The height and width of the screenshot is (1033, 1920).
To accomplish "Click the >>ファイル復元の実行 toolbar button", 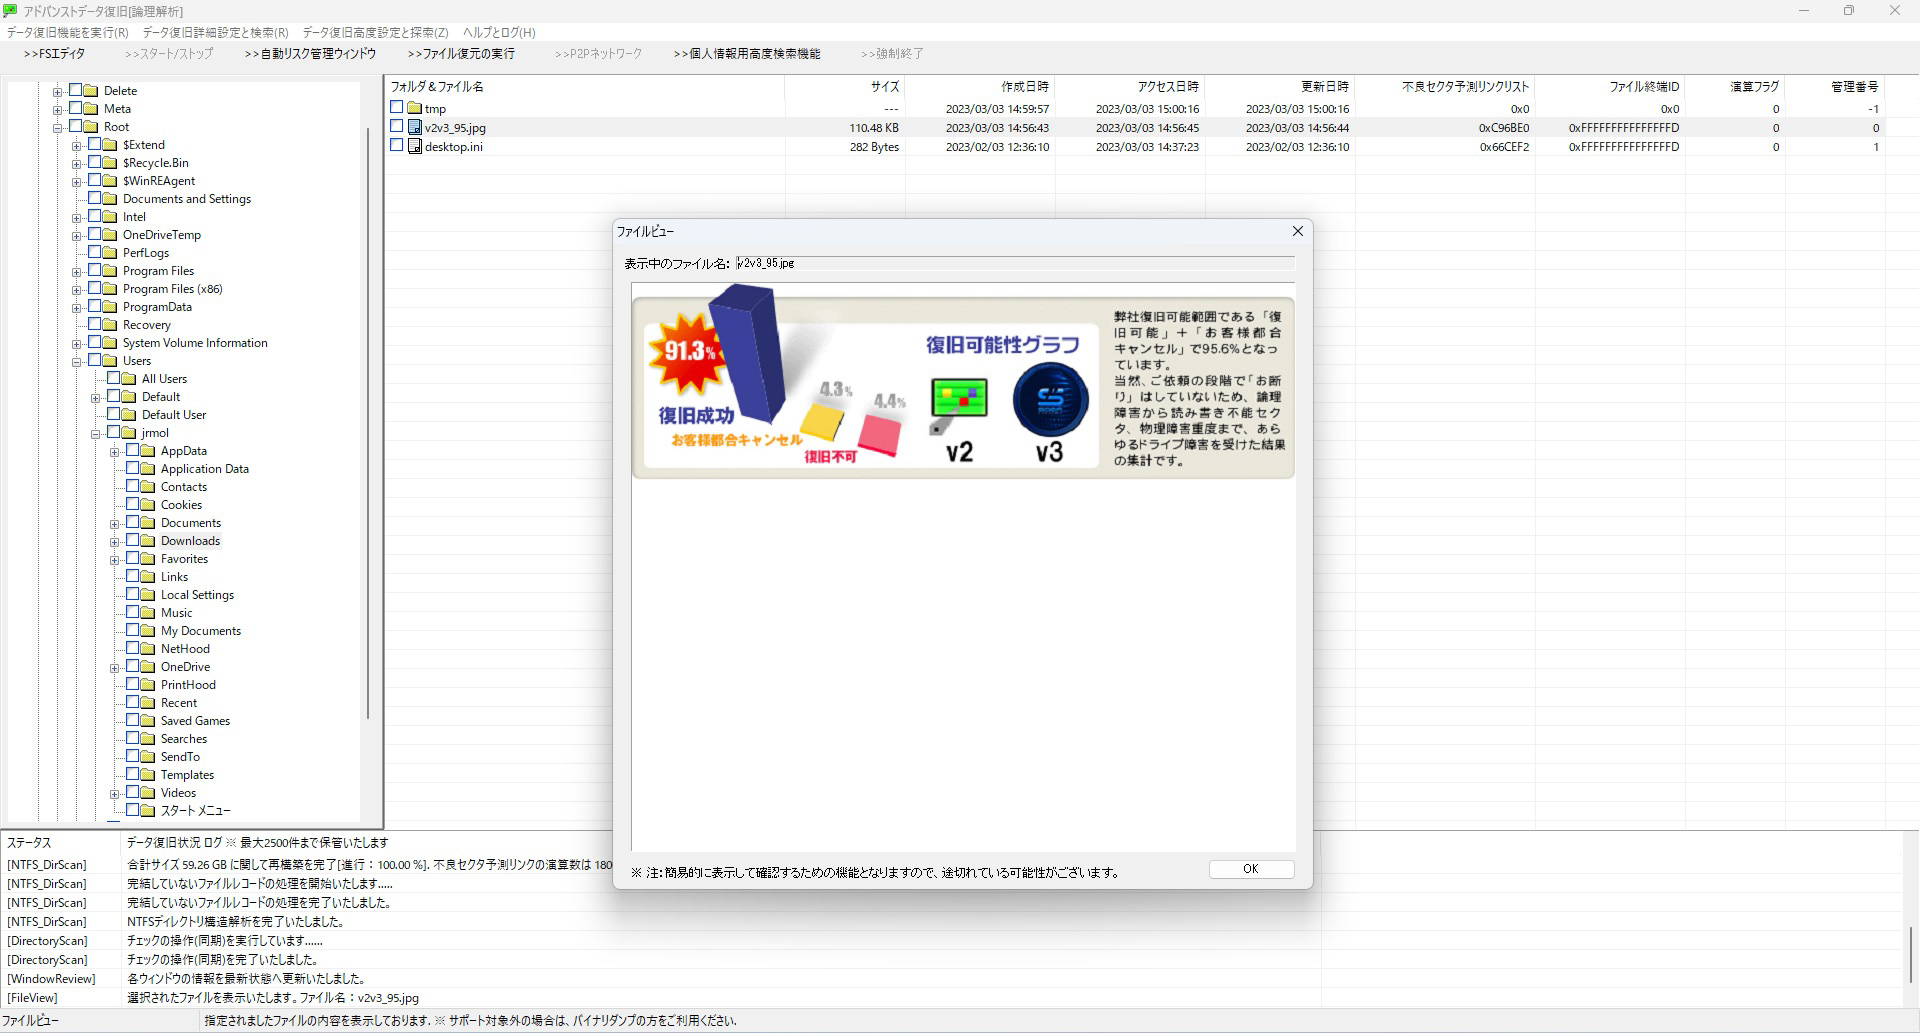I will (x=461, y=54).
